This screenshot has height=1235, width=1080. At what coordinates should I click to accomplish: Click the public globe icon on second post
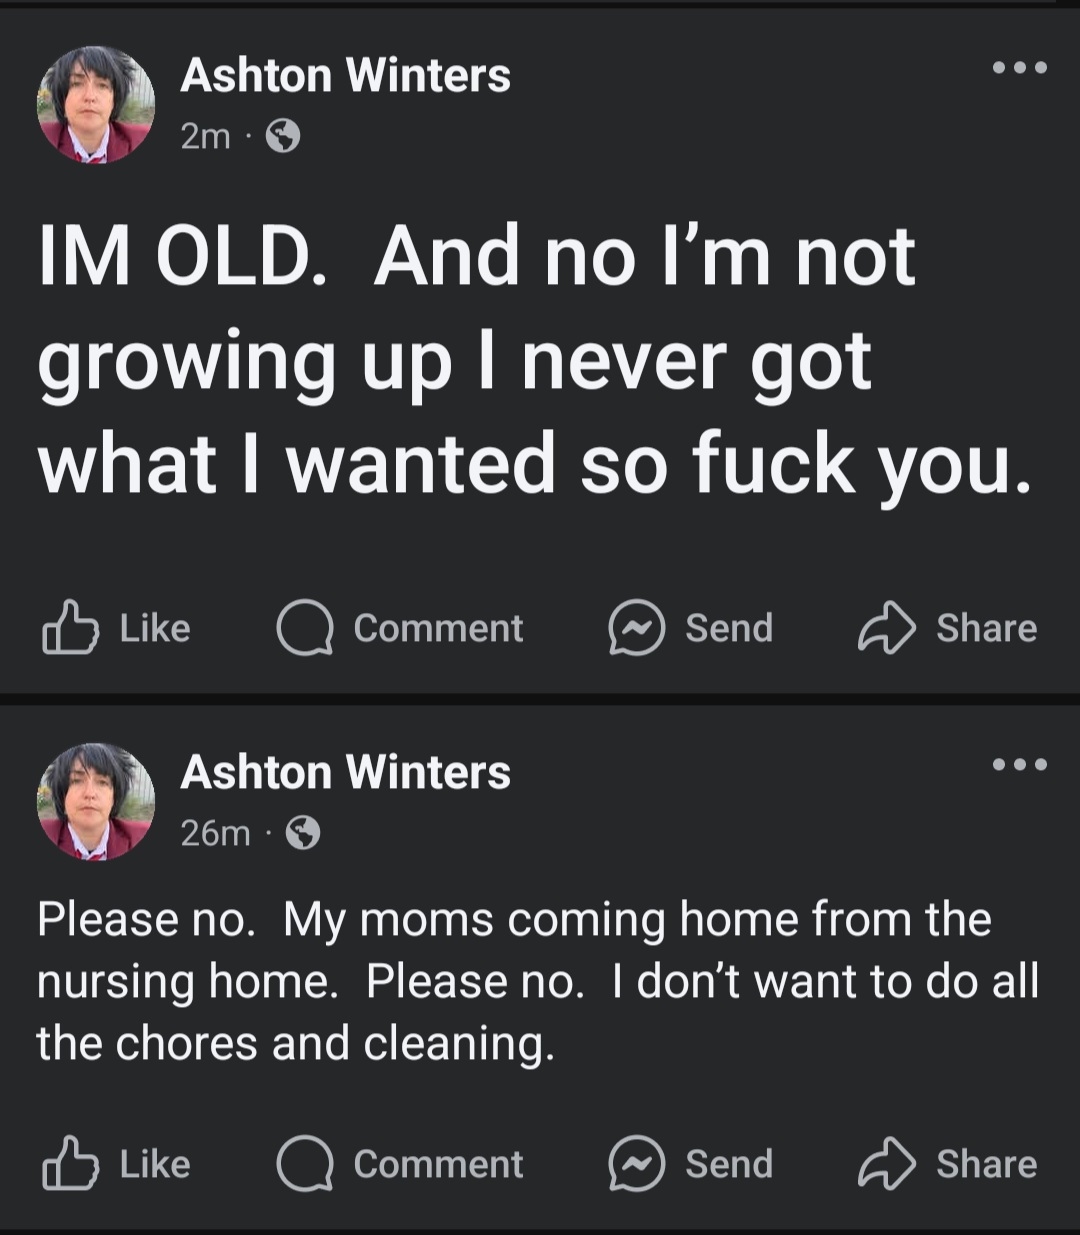coord(303,832)
